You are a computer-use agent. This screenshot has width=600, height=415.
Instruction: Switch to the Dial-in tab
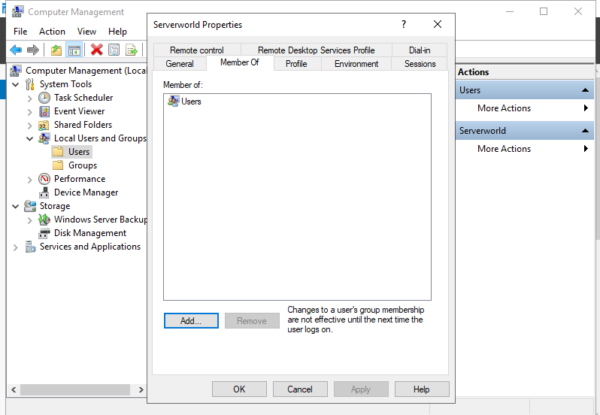(x=419, y=50)
